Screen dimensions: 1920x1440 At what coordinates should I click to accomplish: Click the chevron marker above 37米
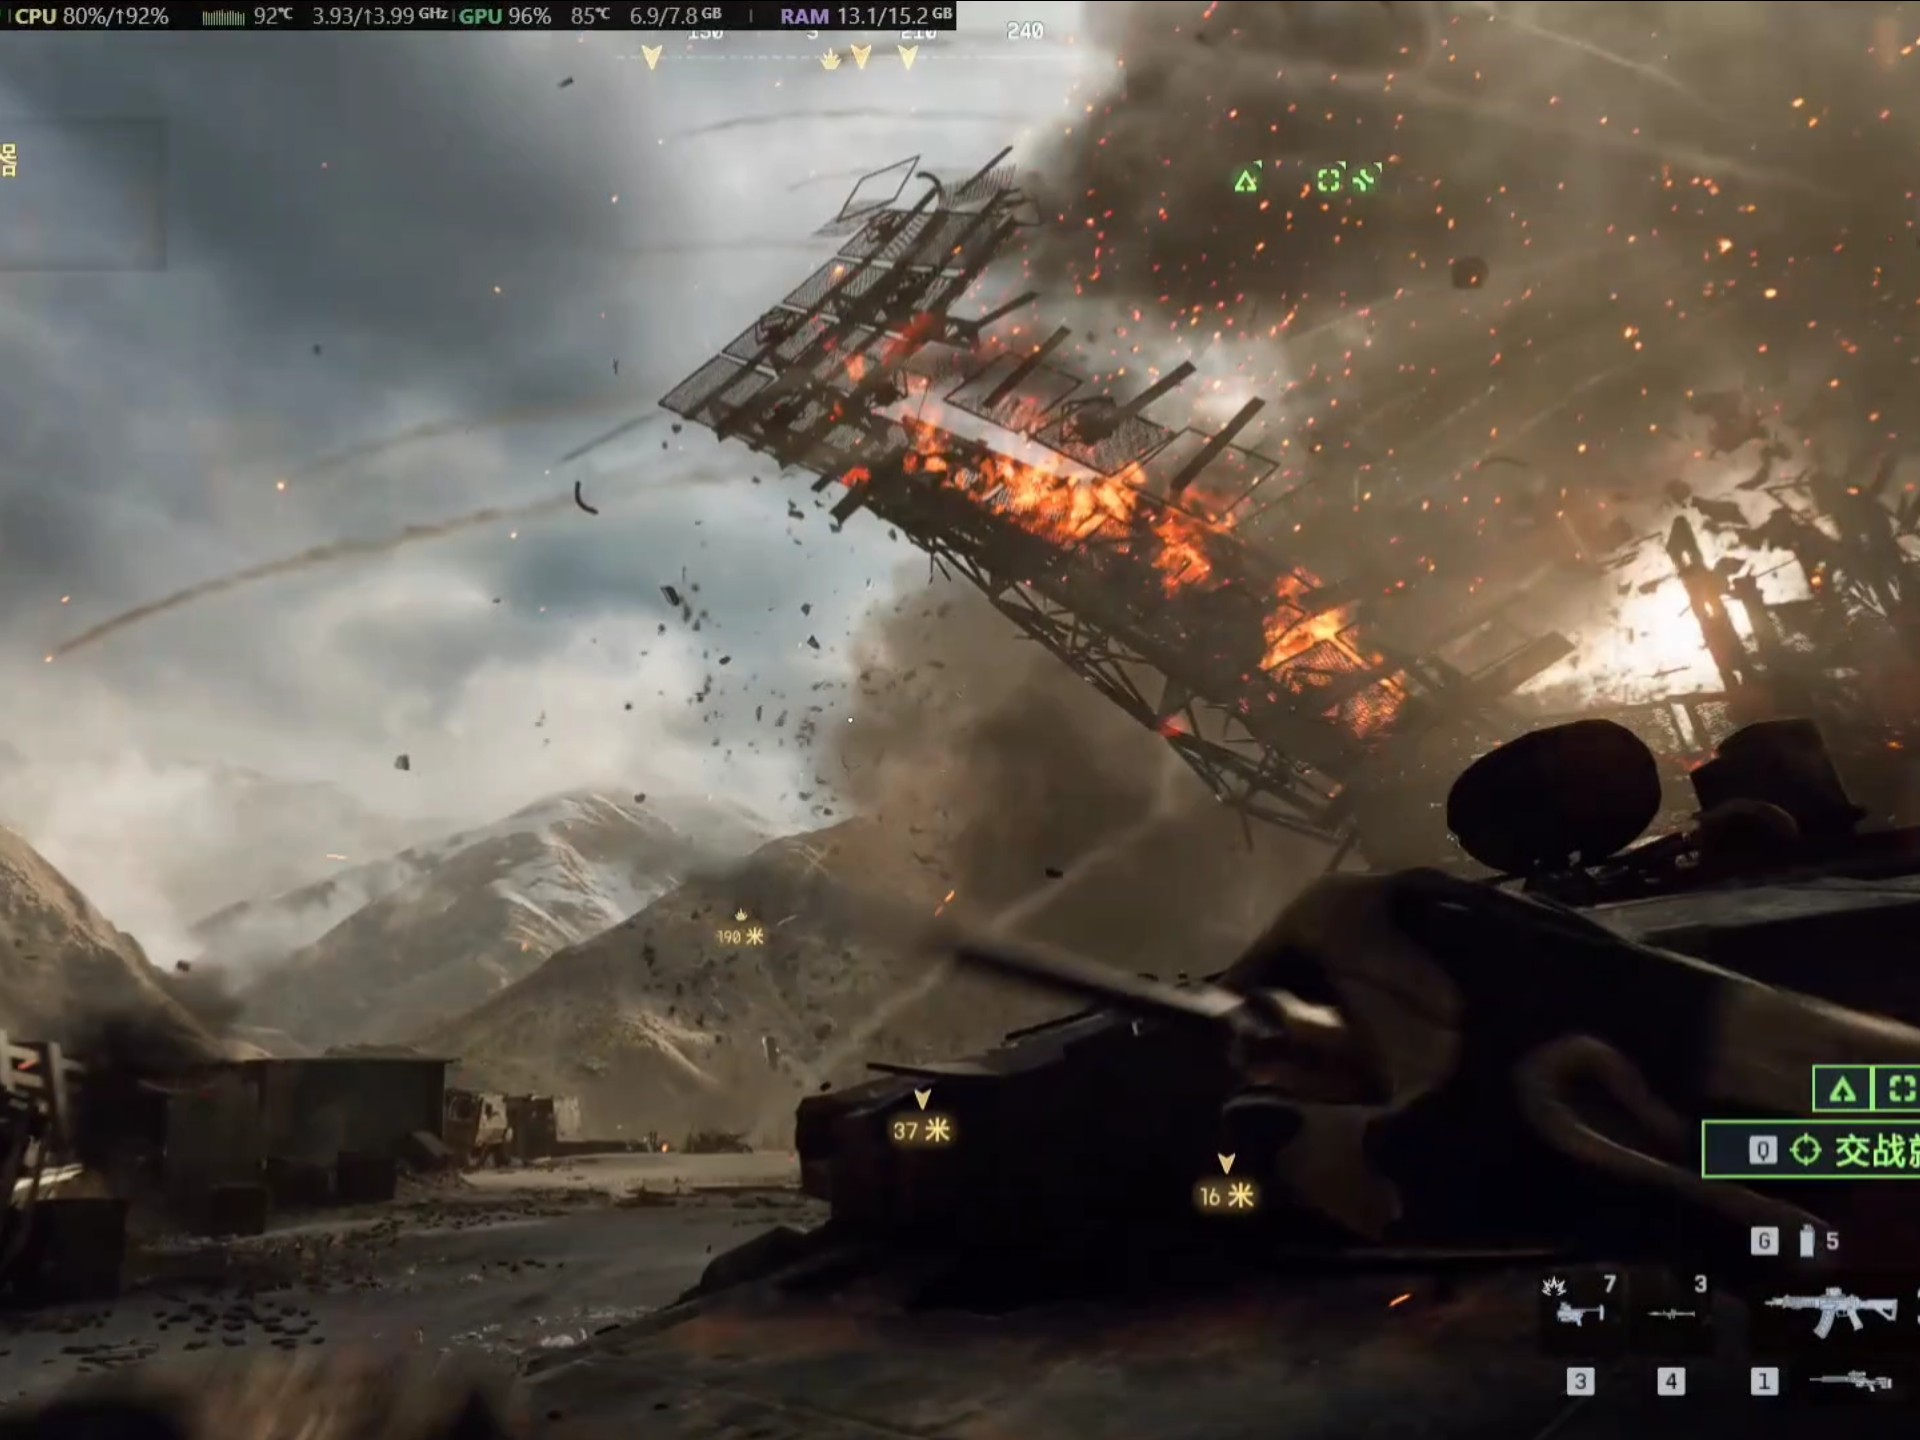[922, 1100]
